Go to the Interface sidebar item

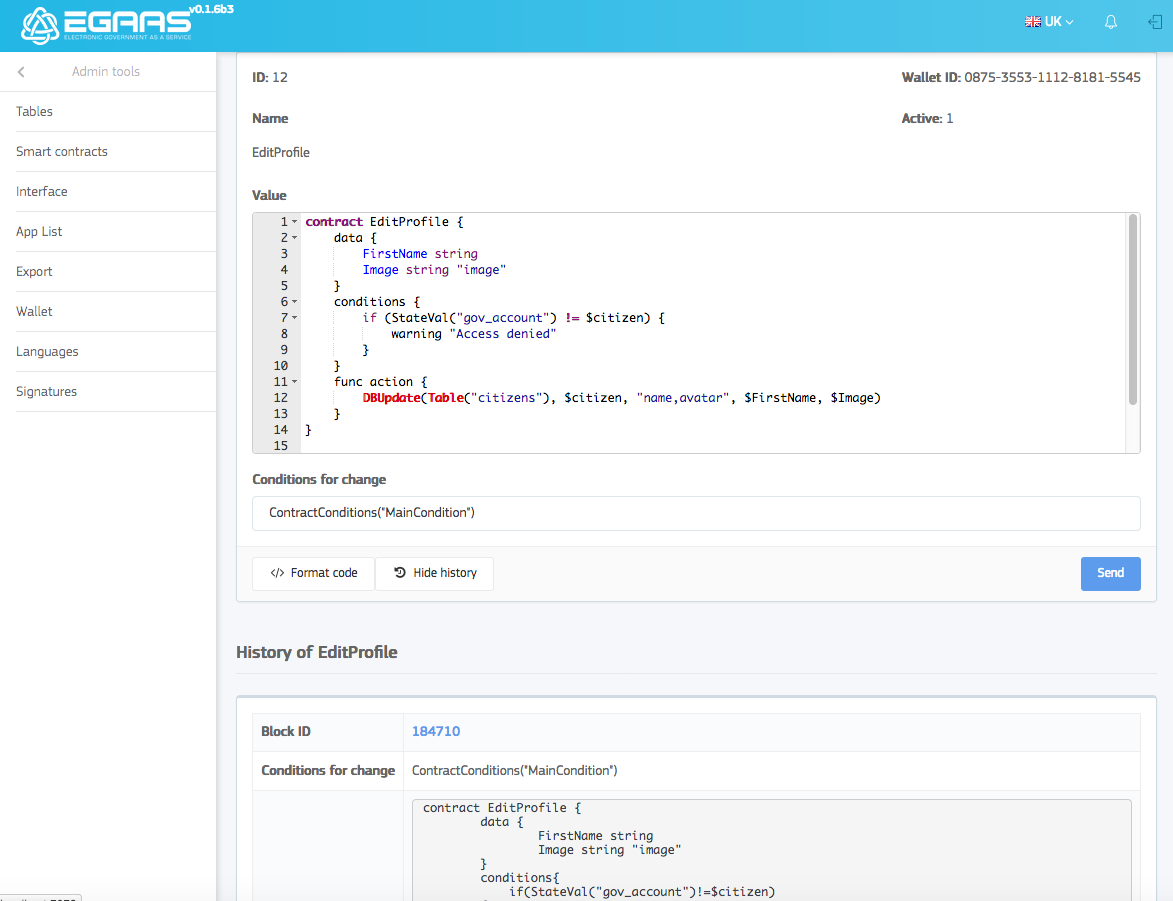pos(42,192)
